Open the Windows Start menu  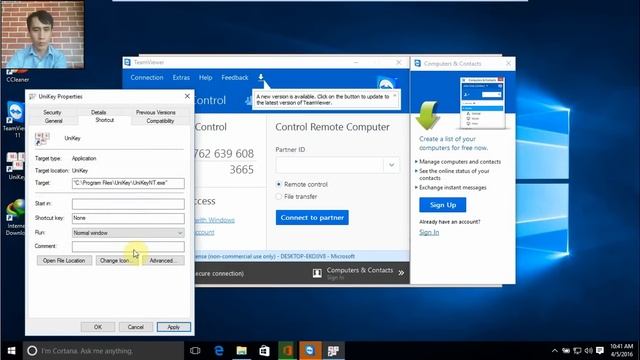11,351
